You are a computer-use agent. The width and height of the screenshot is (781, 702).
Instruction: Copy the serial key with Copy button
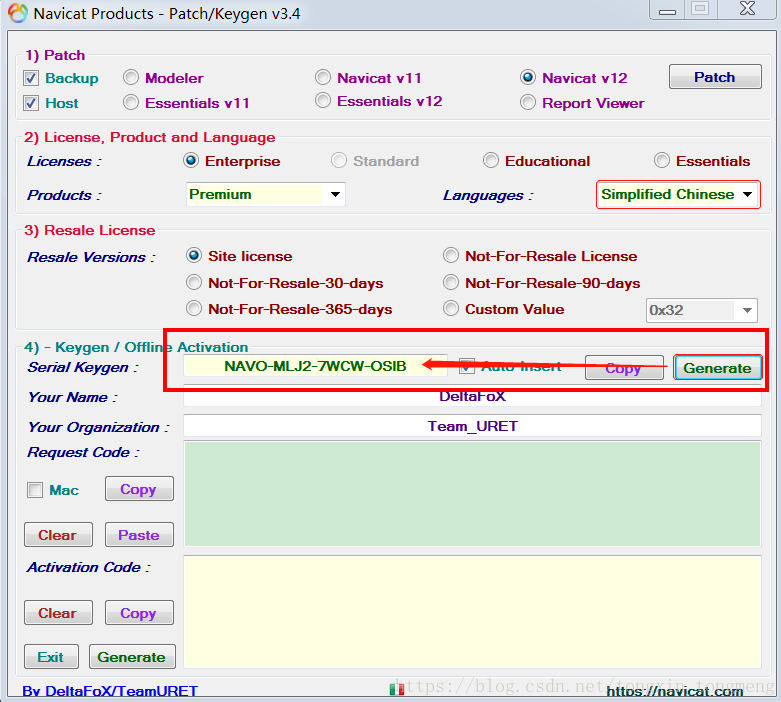pos(624,368)
